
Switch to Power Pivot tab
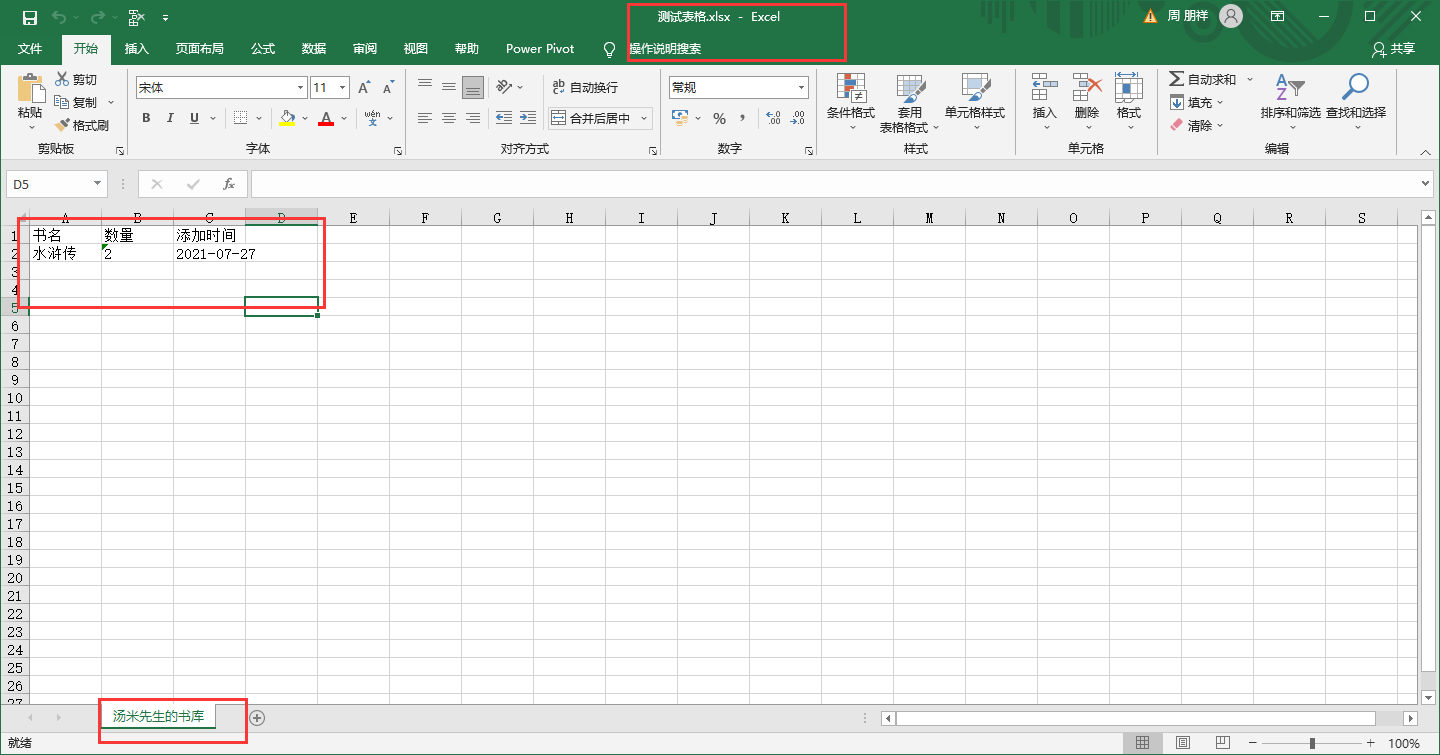coord(540,49)
